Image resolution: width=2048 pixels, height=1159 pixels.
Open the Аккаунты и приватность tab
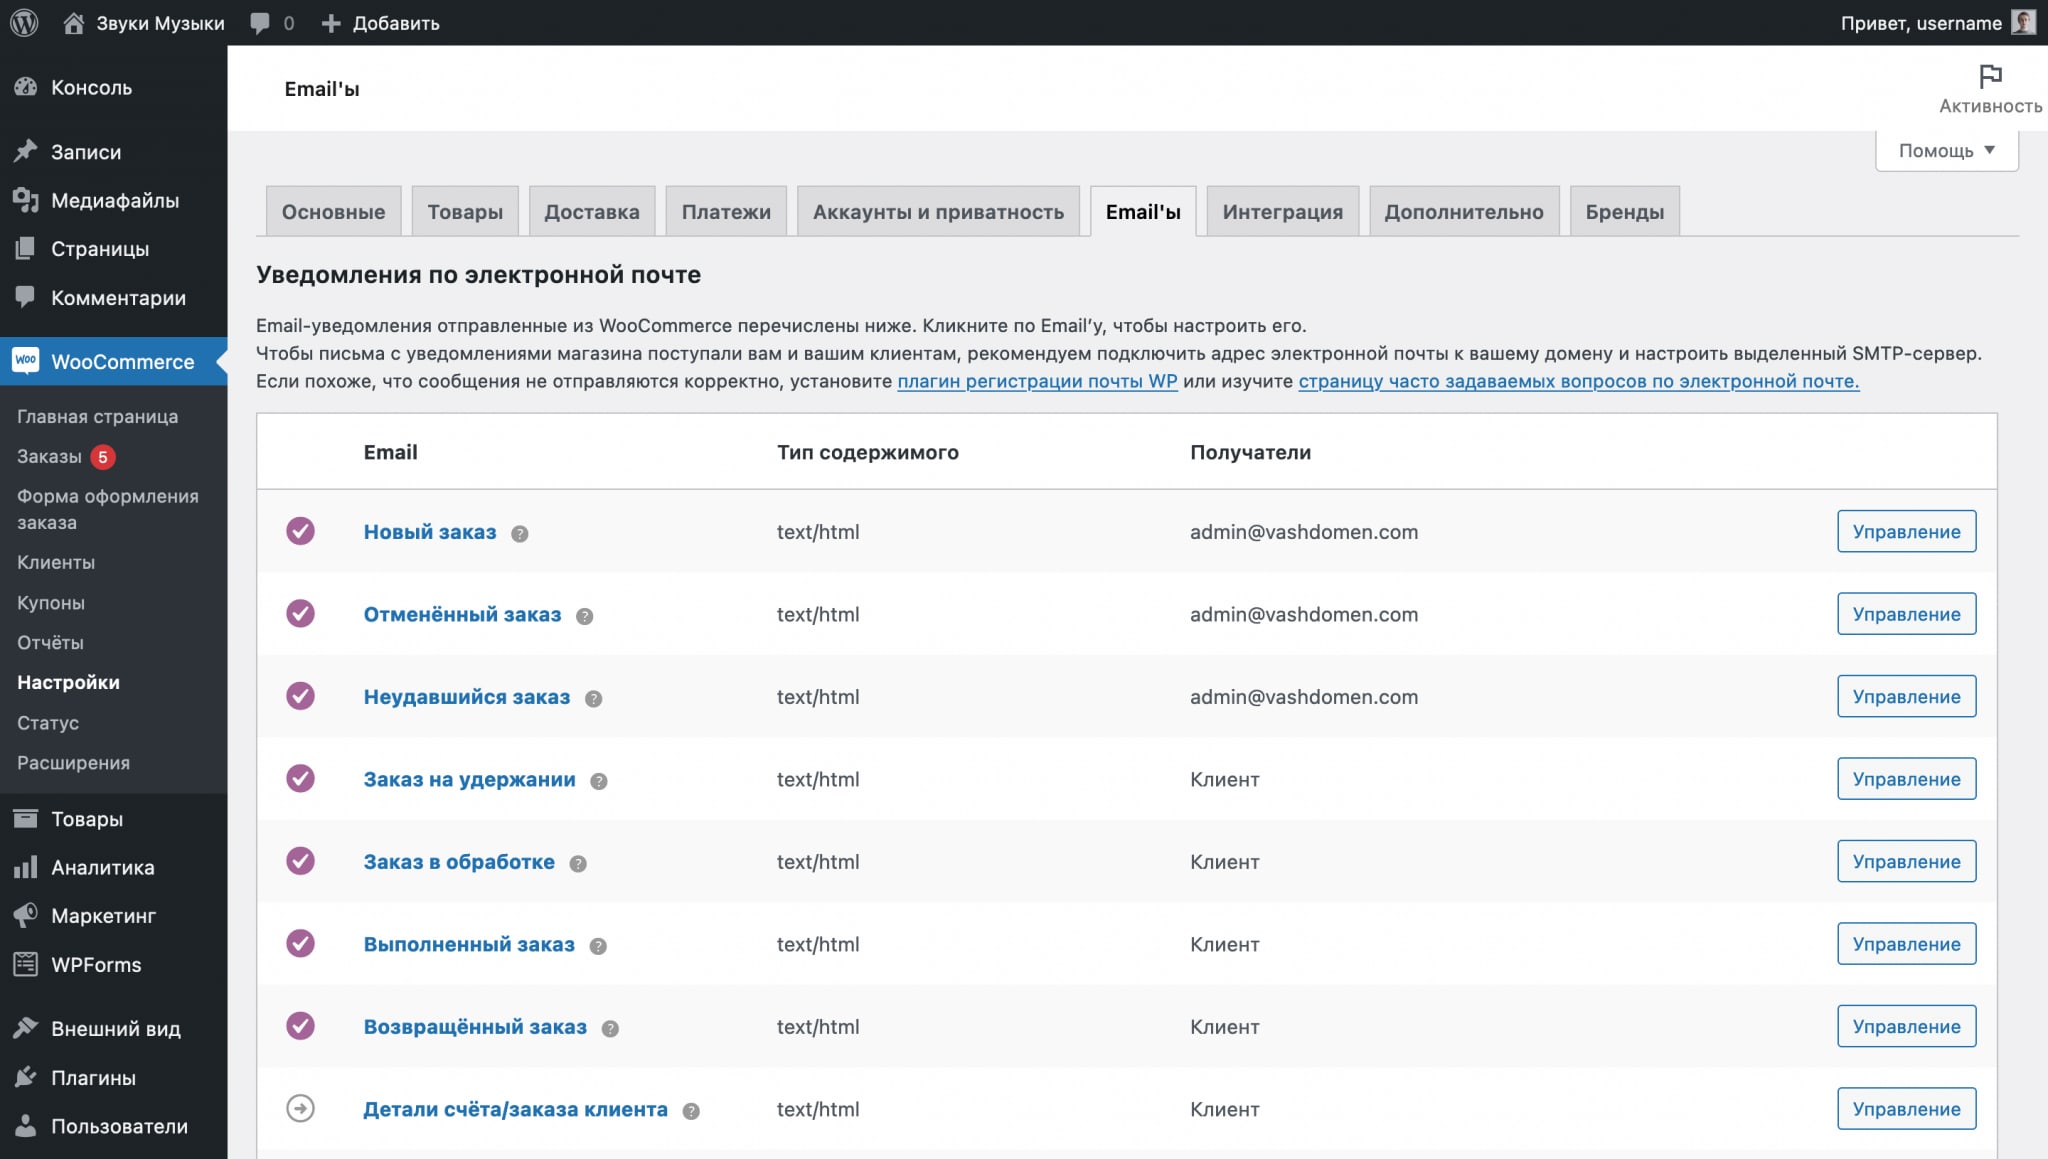pos(938,211)
